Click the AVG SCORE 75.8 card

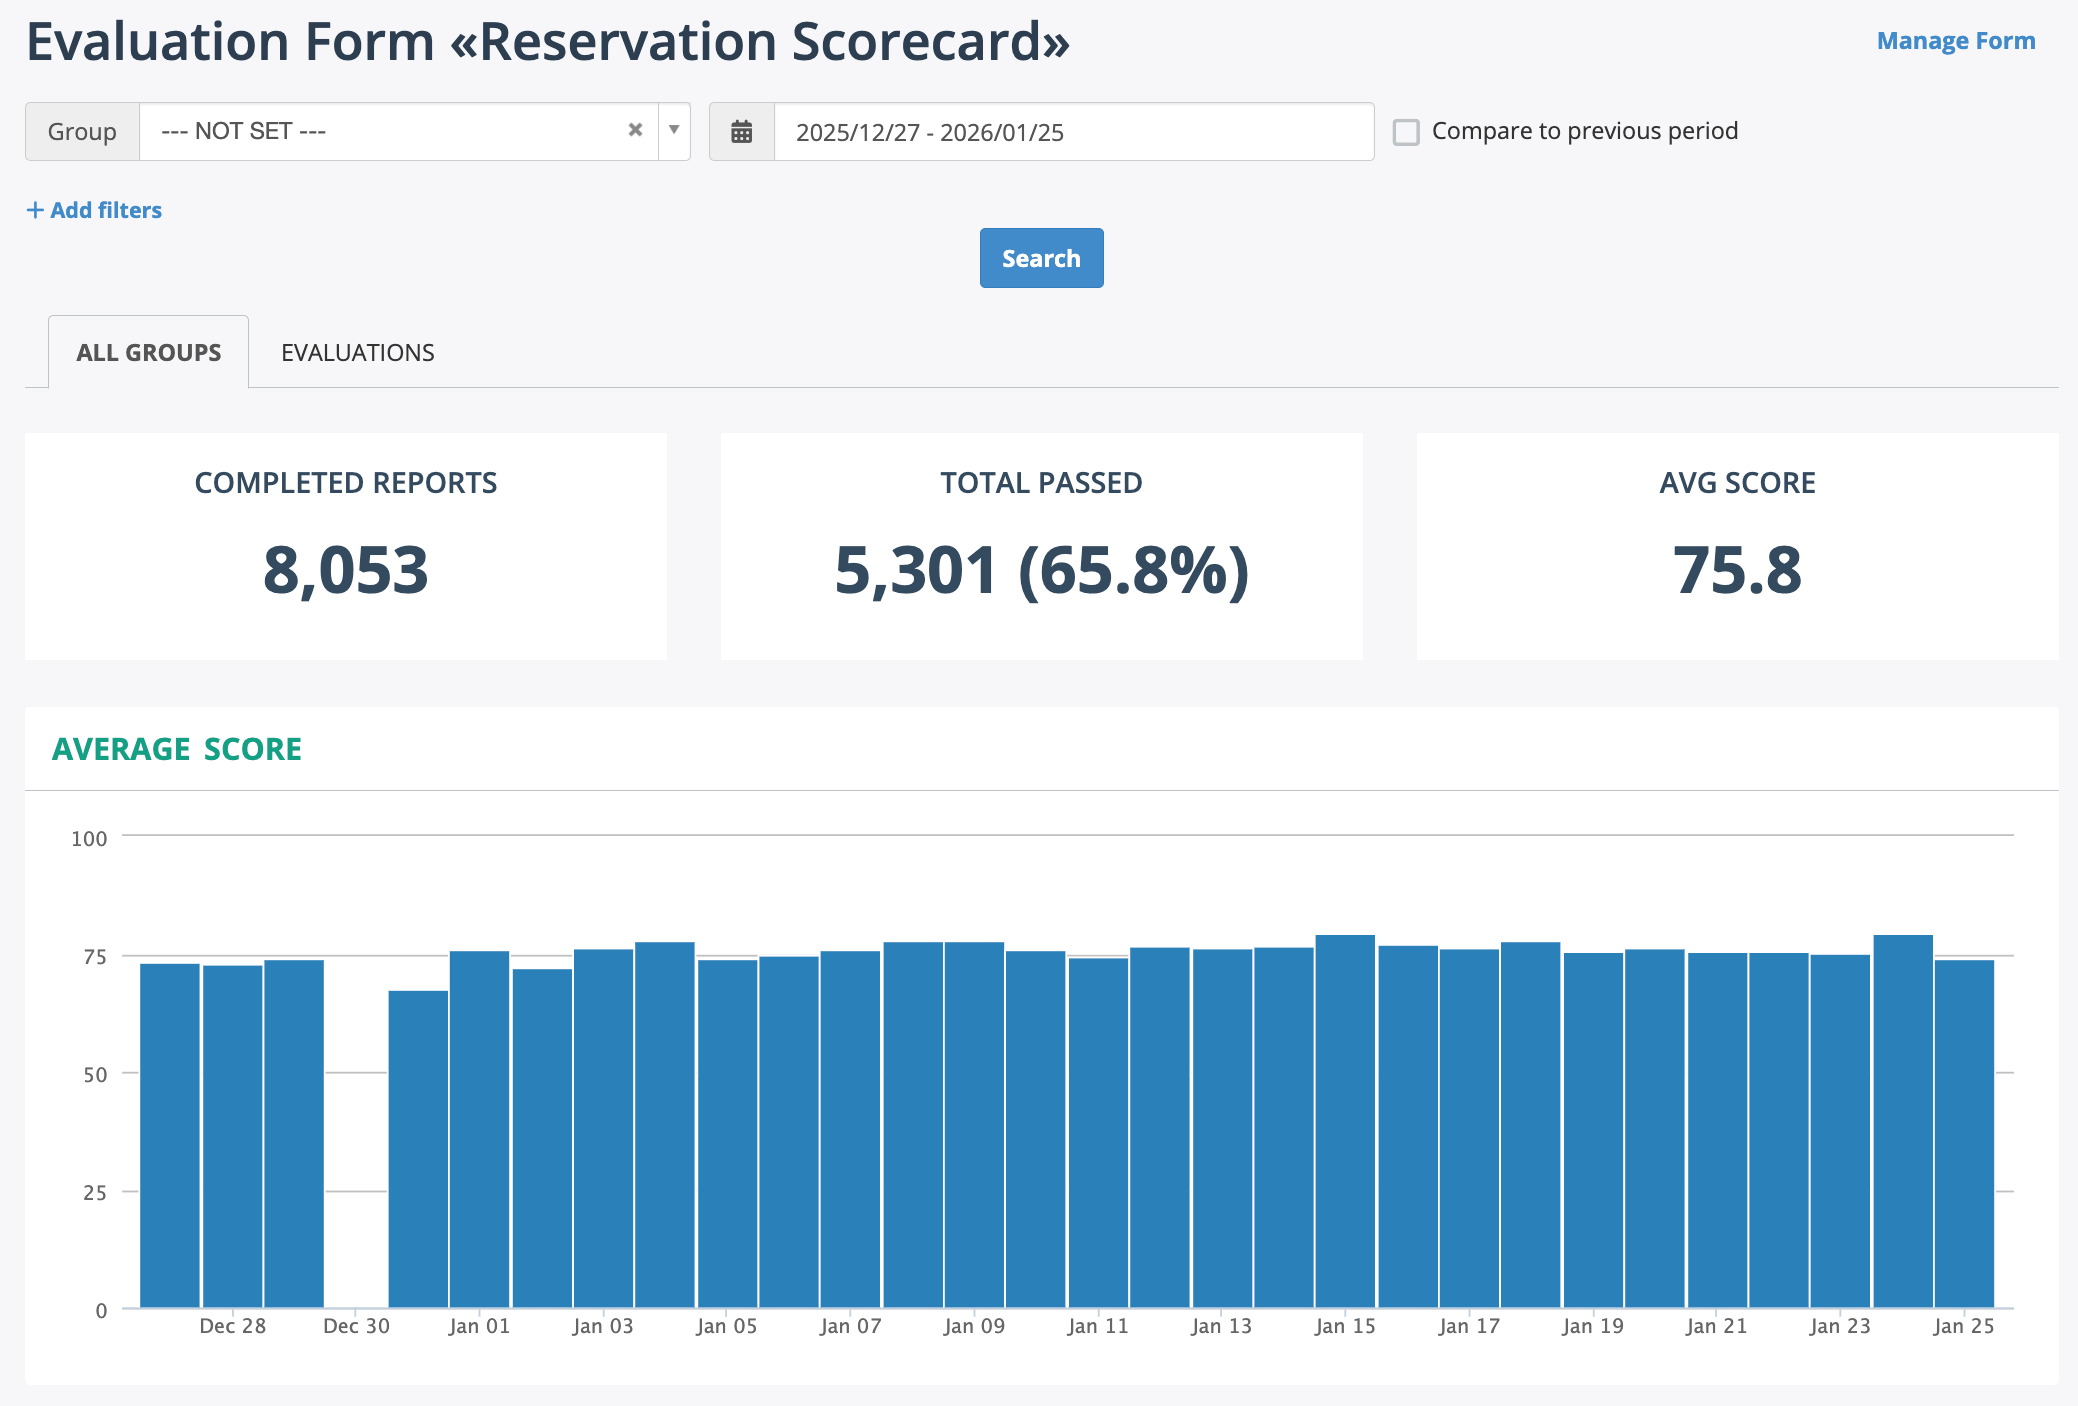1737,546
